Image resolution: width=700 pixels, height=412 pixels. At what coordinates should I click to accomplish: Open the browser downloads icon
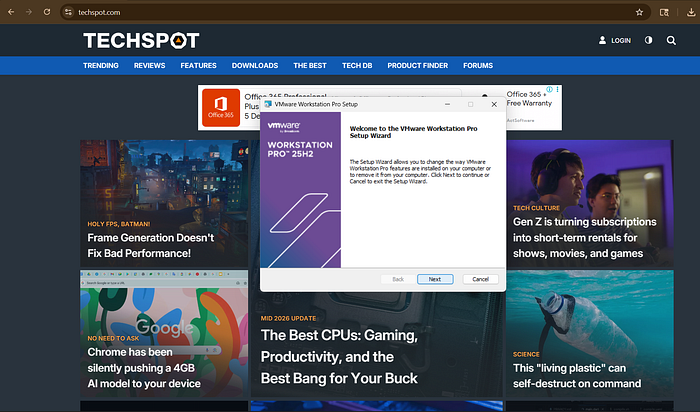coord(691,12)
